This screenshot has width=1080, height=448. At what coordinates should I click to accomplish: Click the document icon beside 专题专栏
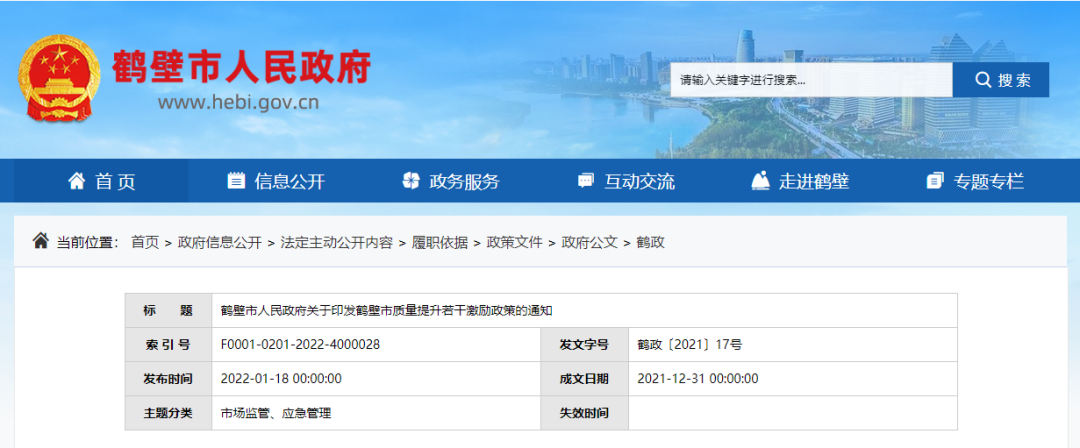935,181
